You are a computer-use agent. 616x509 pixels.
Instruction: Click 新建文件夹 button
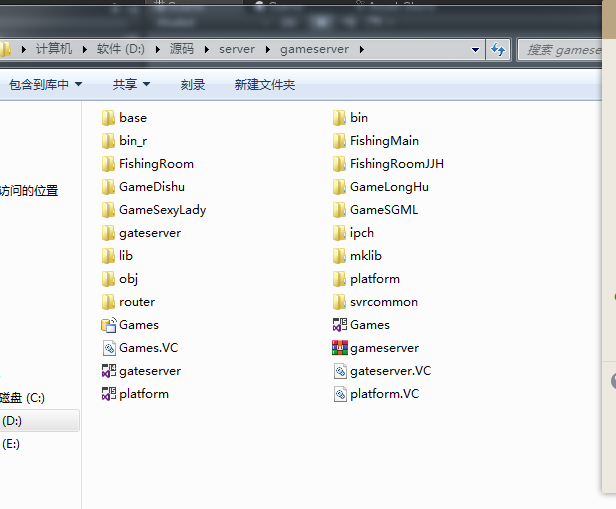coord(264,85)
